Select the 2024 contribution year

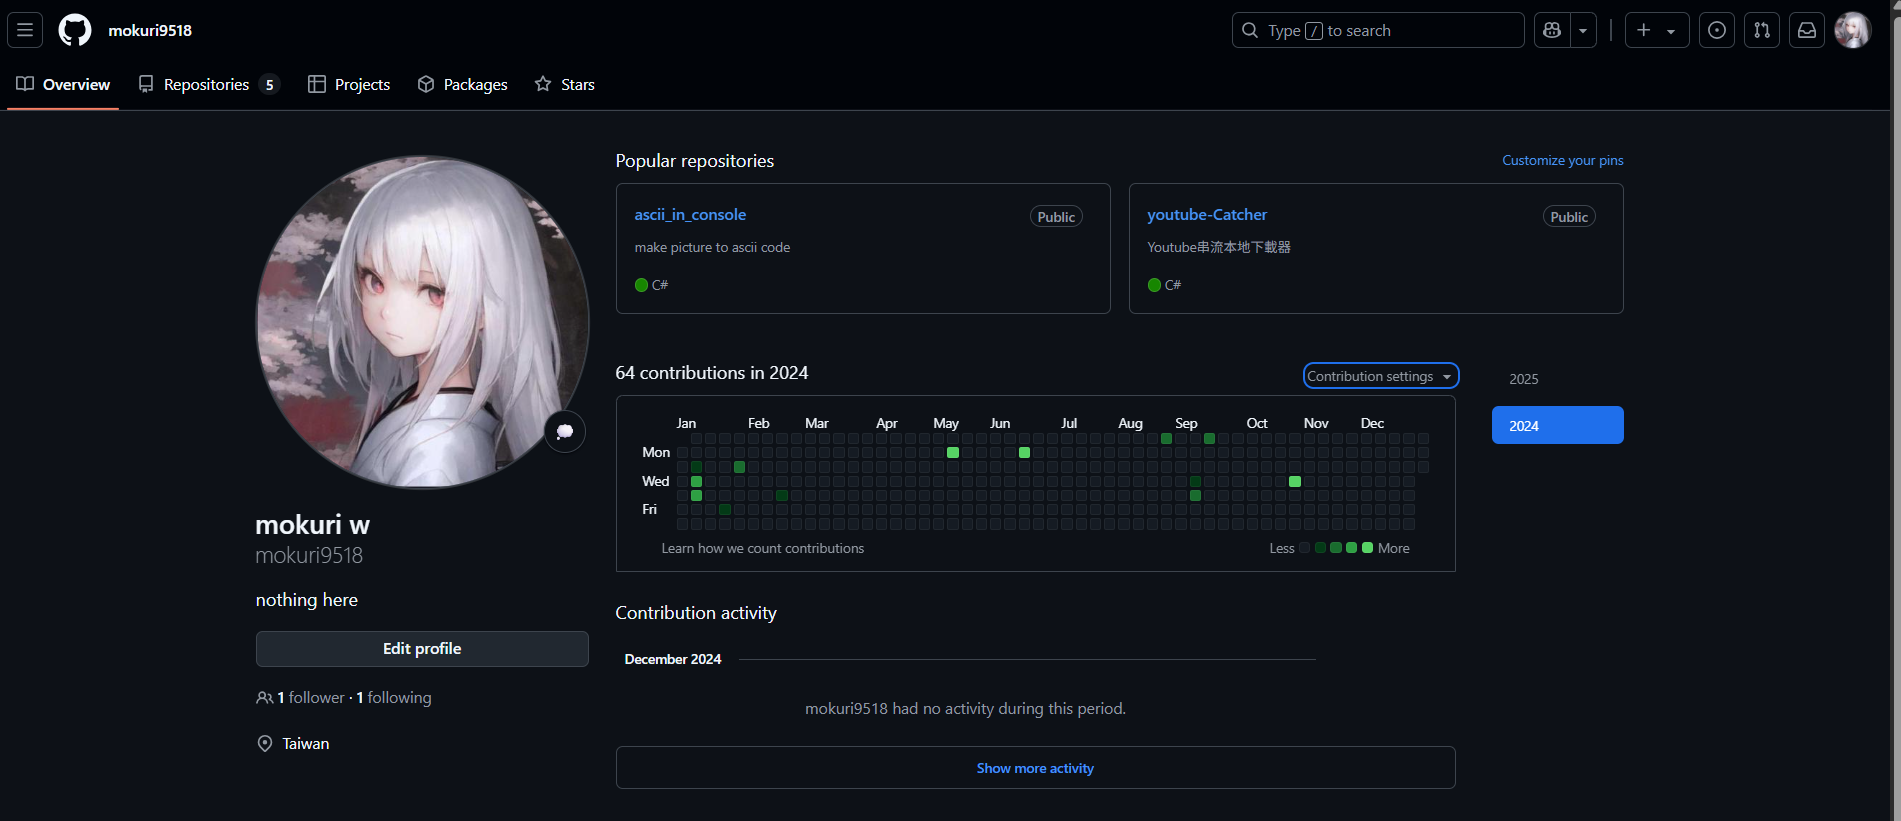pyautogui.click(x=1557, y=425)
